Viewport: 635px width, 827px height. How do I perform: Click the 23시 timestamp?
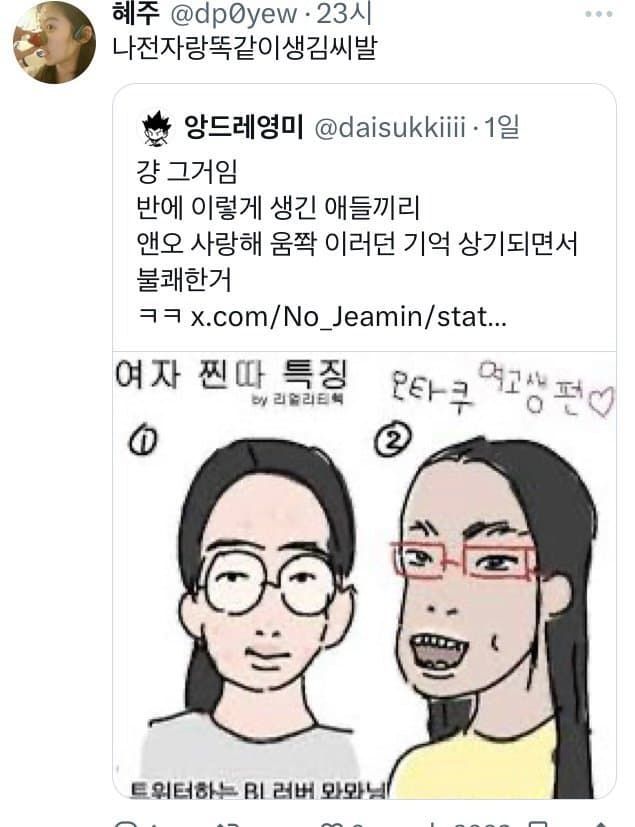(344, 14)
